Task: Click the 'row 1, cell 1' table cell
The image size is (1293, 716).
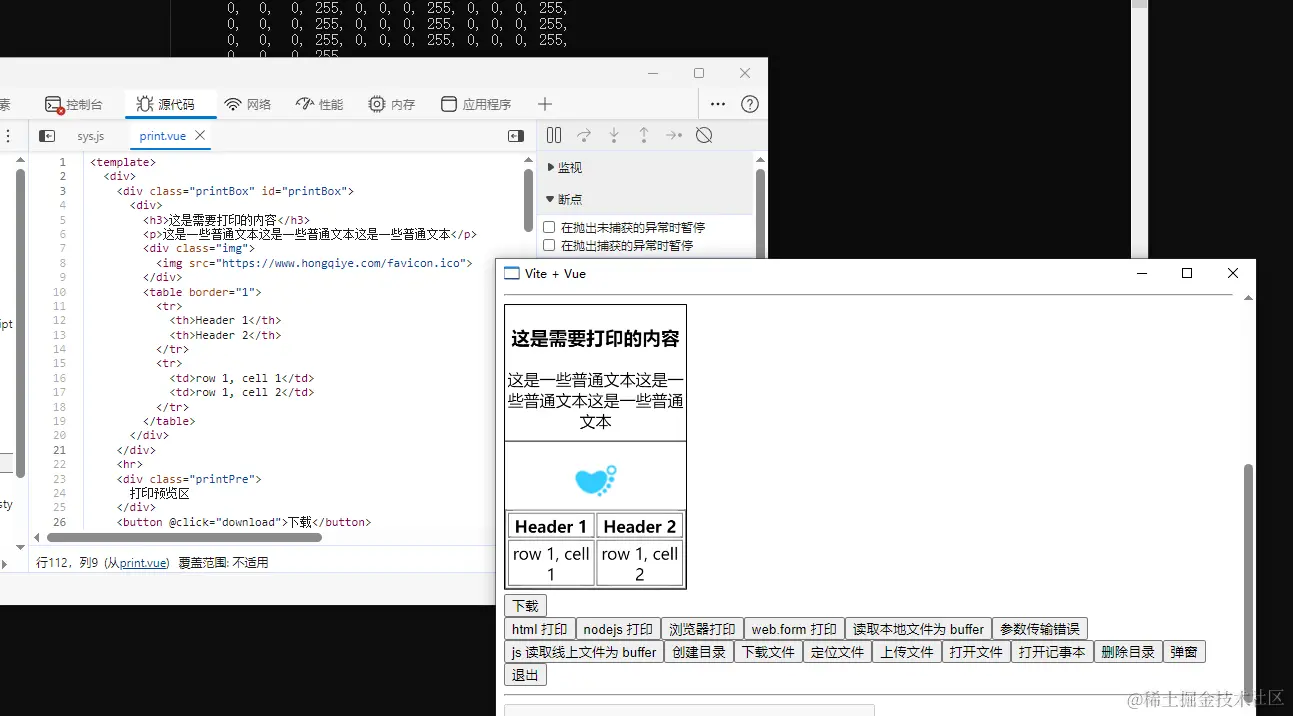Action: pyautogui.click(x=551, y=563)
